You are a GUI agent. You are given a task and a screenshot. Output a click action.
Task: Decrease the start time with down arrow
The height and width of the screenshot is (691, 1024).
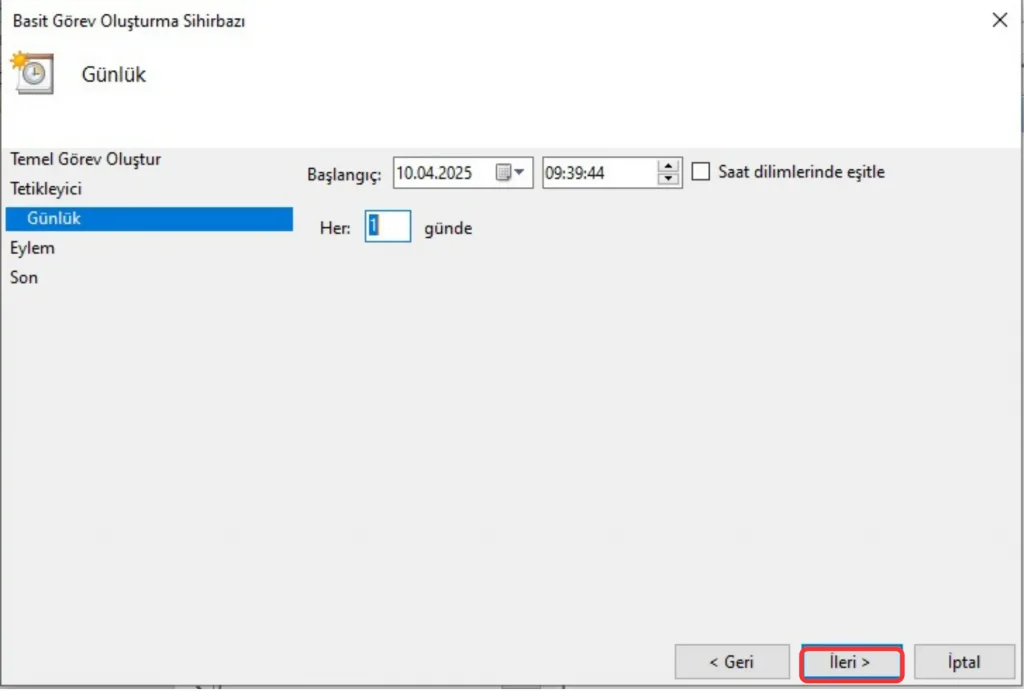point(668,179)
